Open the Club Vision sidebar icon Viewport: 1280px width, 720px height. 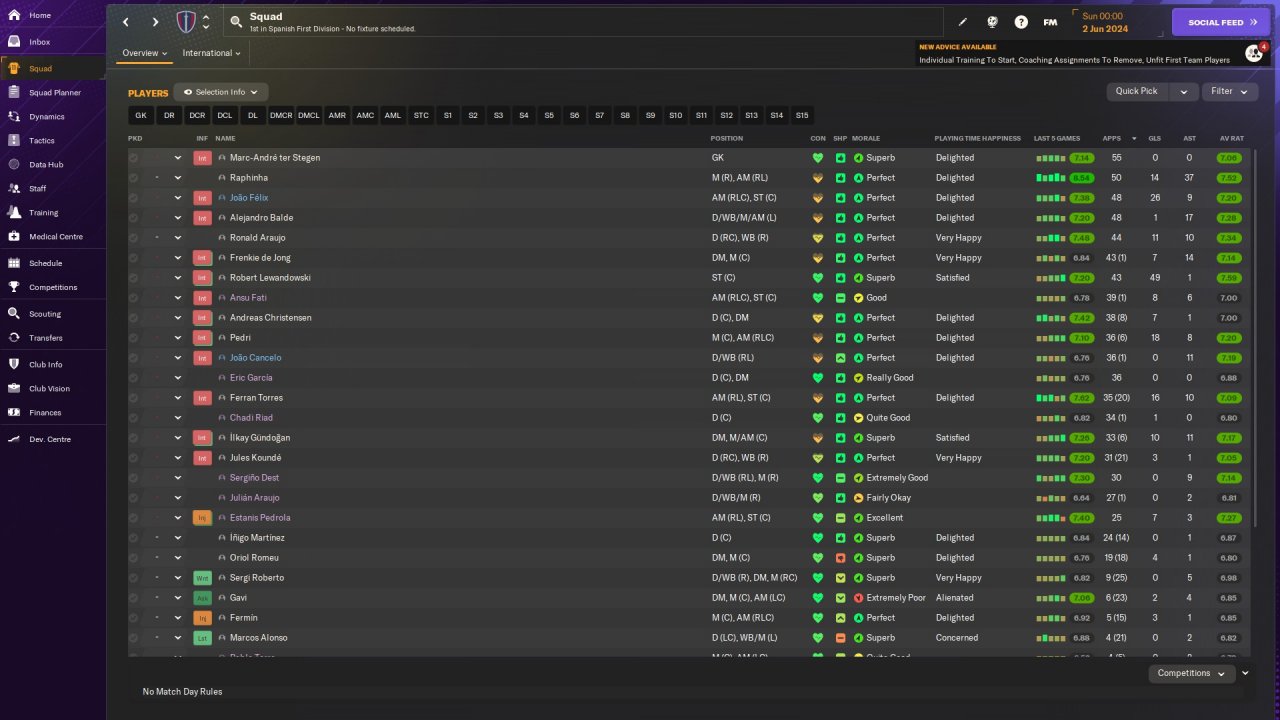[14, 388]
